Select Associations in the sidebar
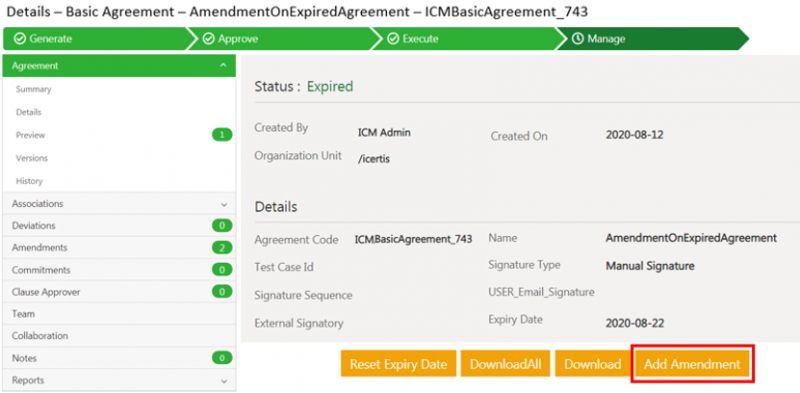The image size is (800, 393). pos(119,204)
